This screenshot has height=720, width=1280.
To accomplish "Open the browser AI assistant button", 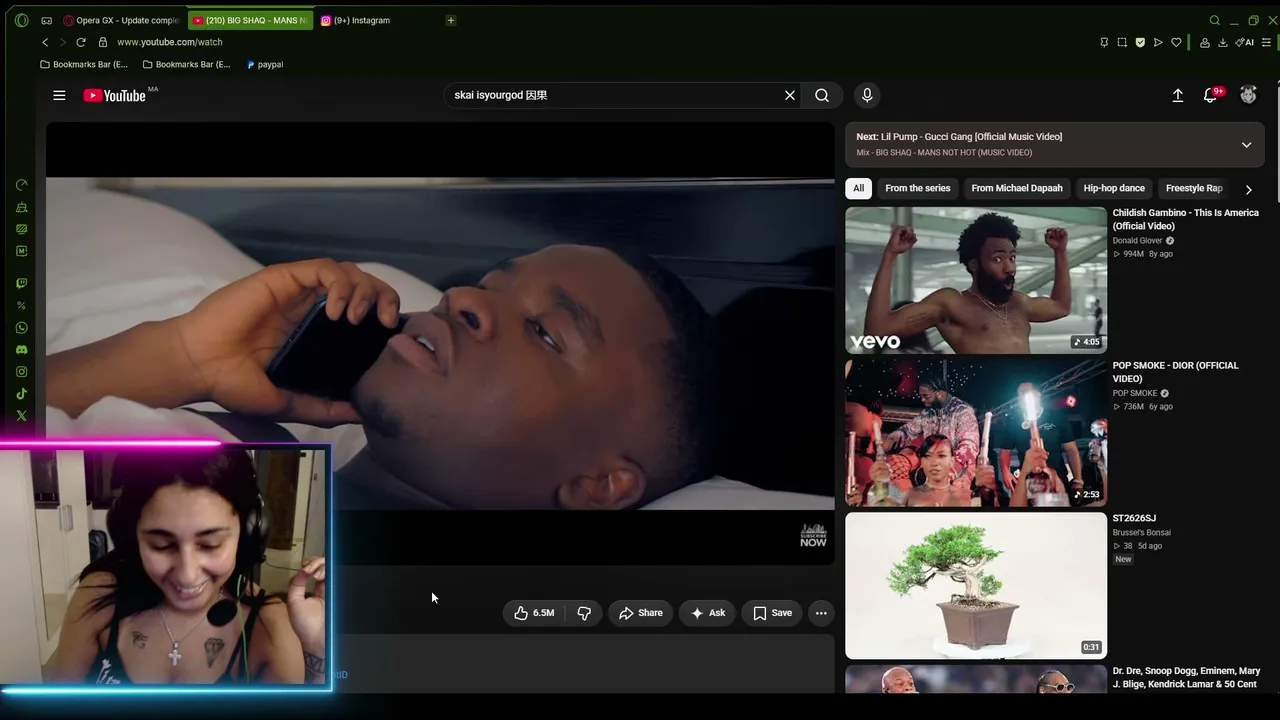I will pos(1245,42).
